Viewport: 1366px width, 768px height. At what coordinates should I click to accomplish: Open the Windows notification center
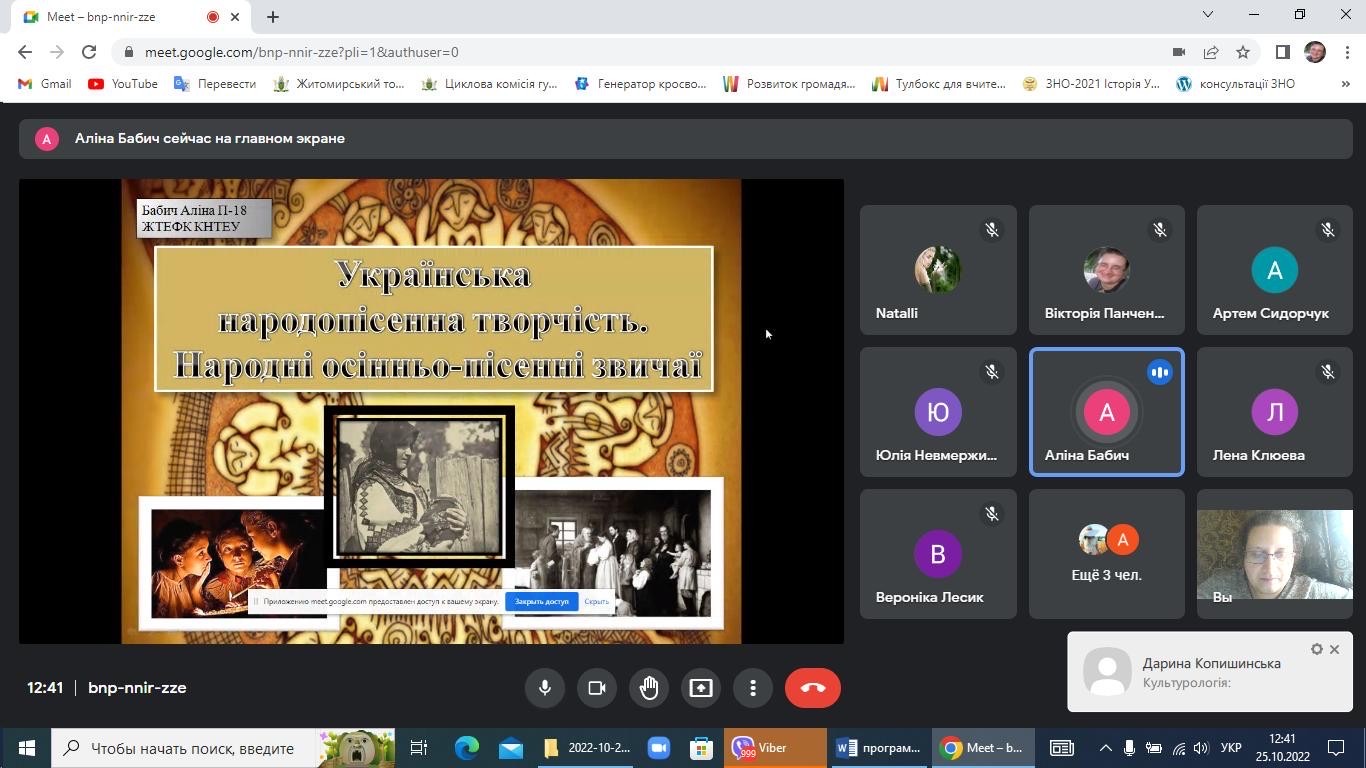[1336, 748]
